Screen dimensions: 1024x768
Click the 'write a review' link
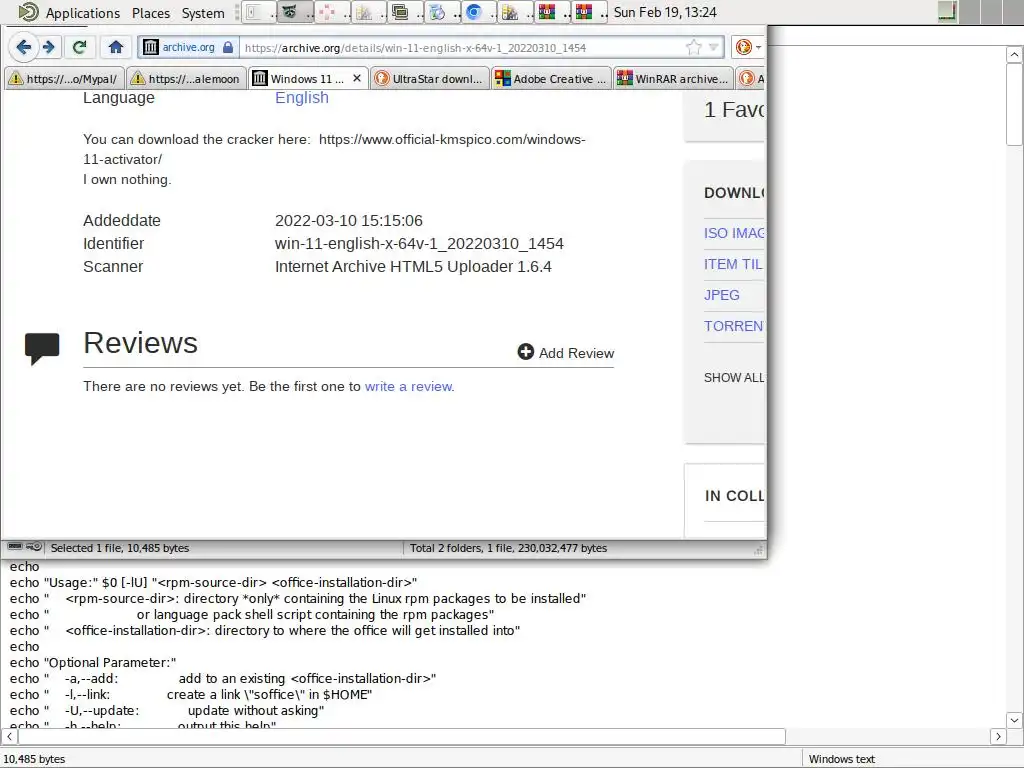(x=408, y=386)
